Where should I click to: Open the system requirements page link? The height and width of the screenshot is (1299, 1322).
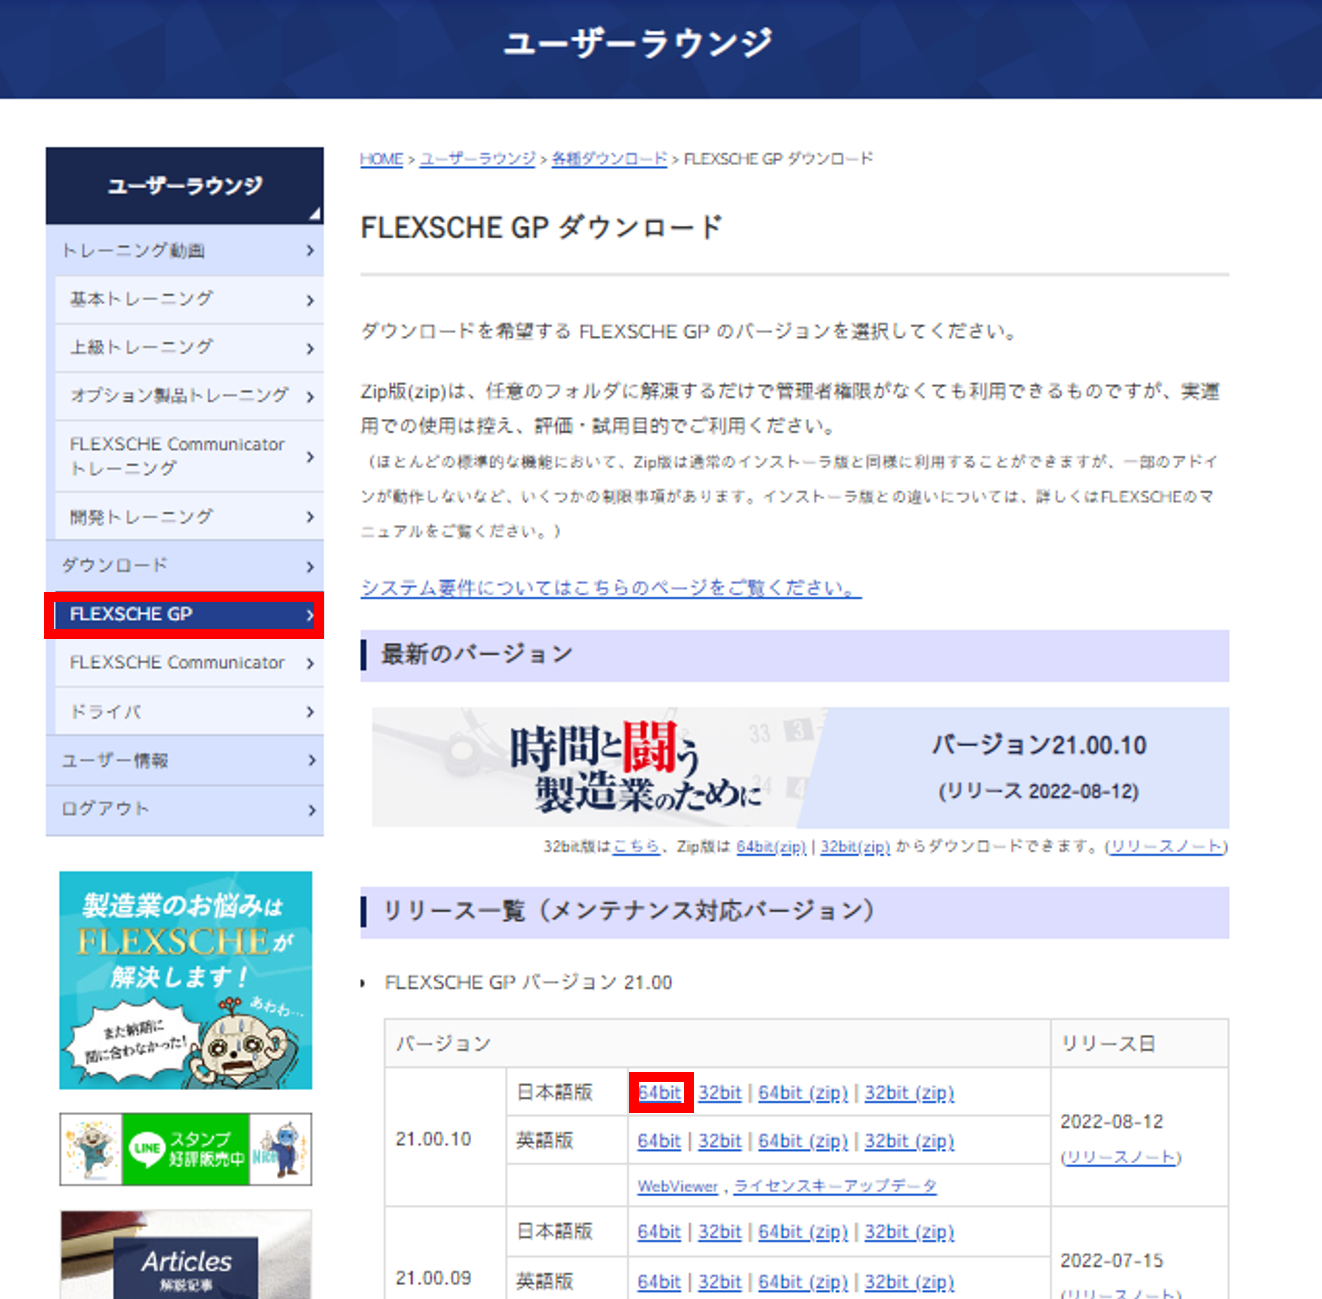[610, 588]
